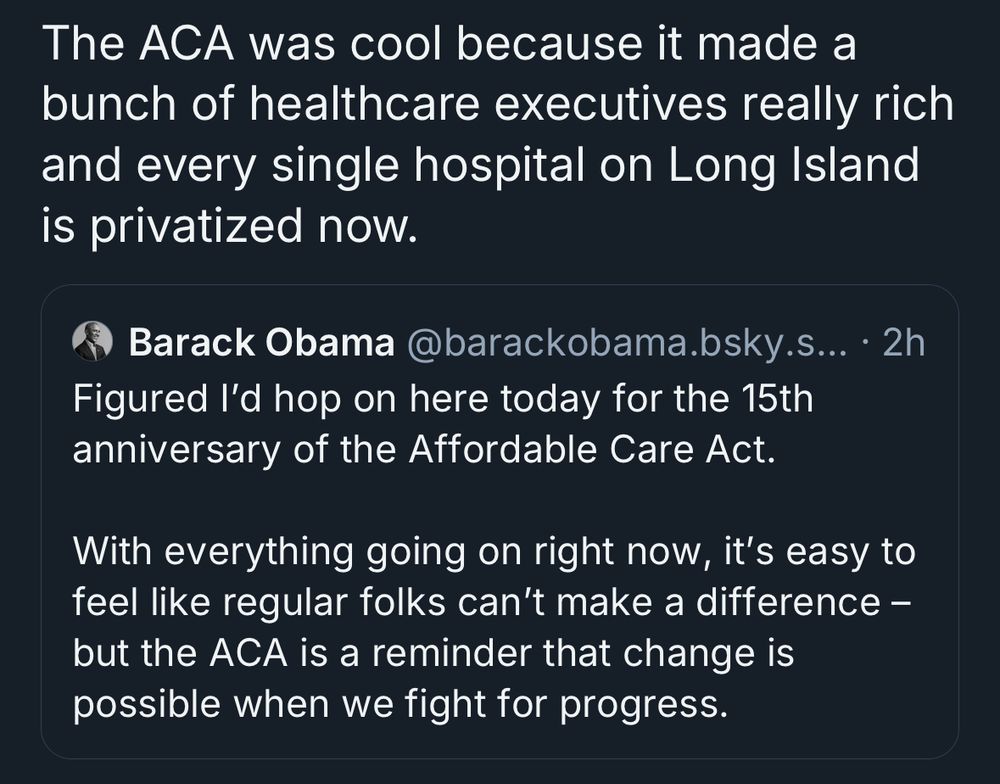The height and width of the screenshot is (784, 1000).
Task: Select the main post text about the ACA
Action: click(497, 134)
